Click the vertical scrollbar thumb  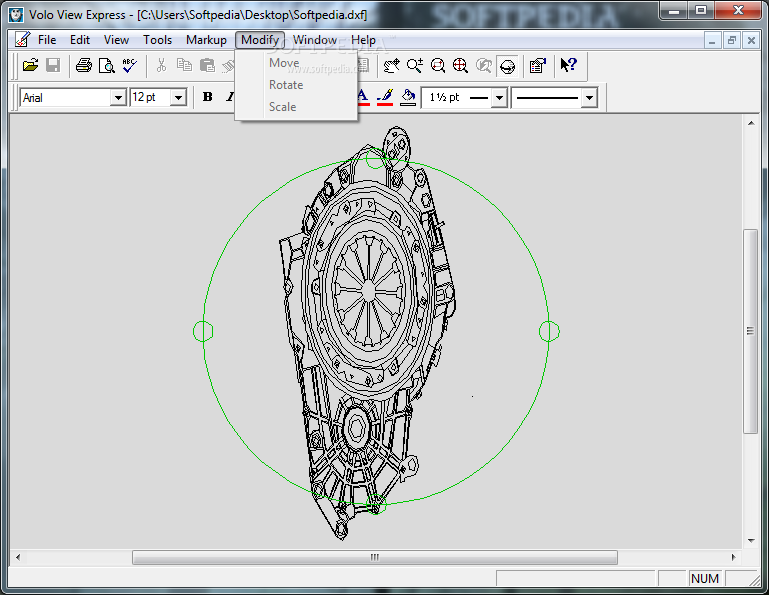pyautogui.click(x=750, y=331)
